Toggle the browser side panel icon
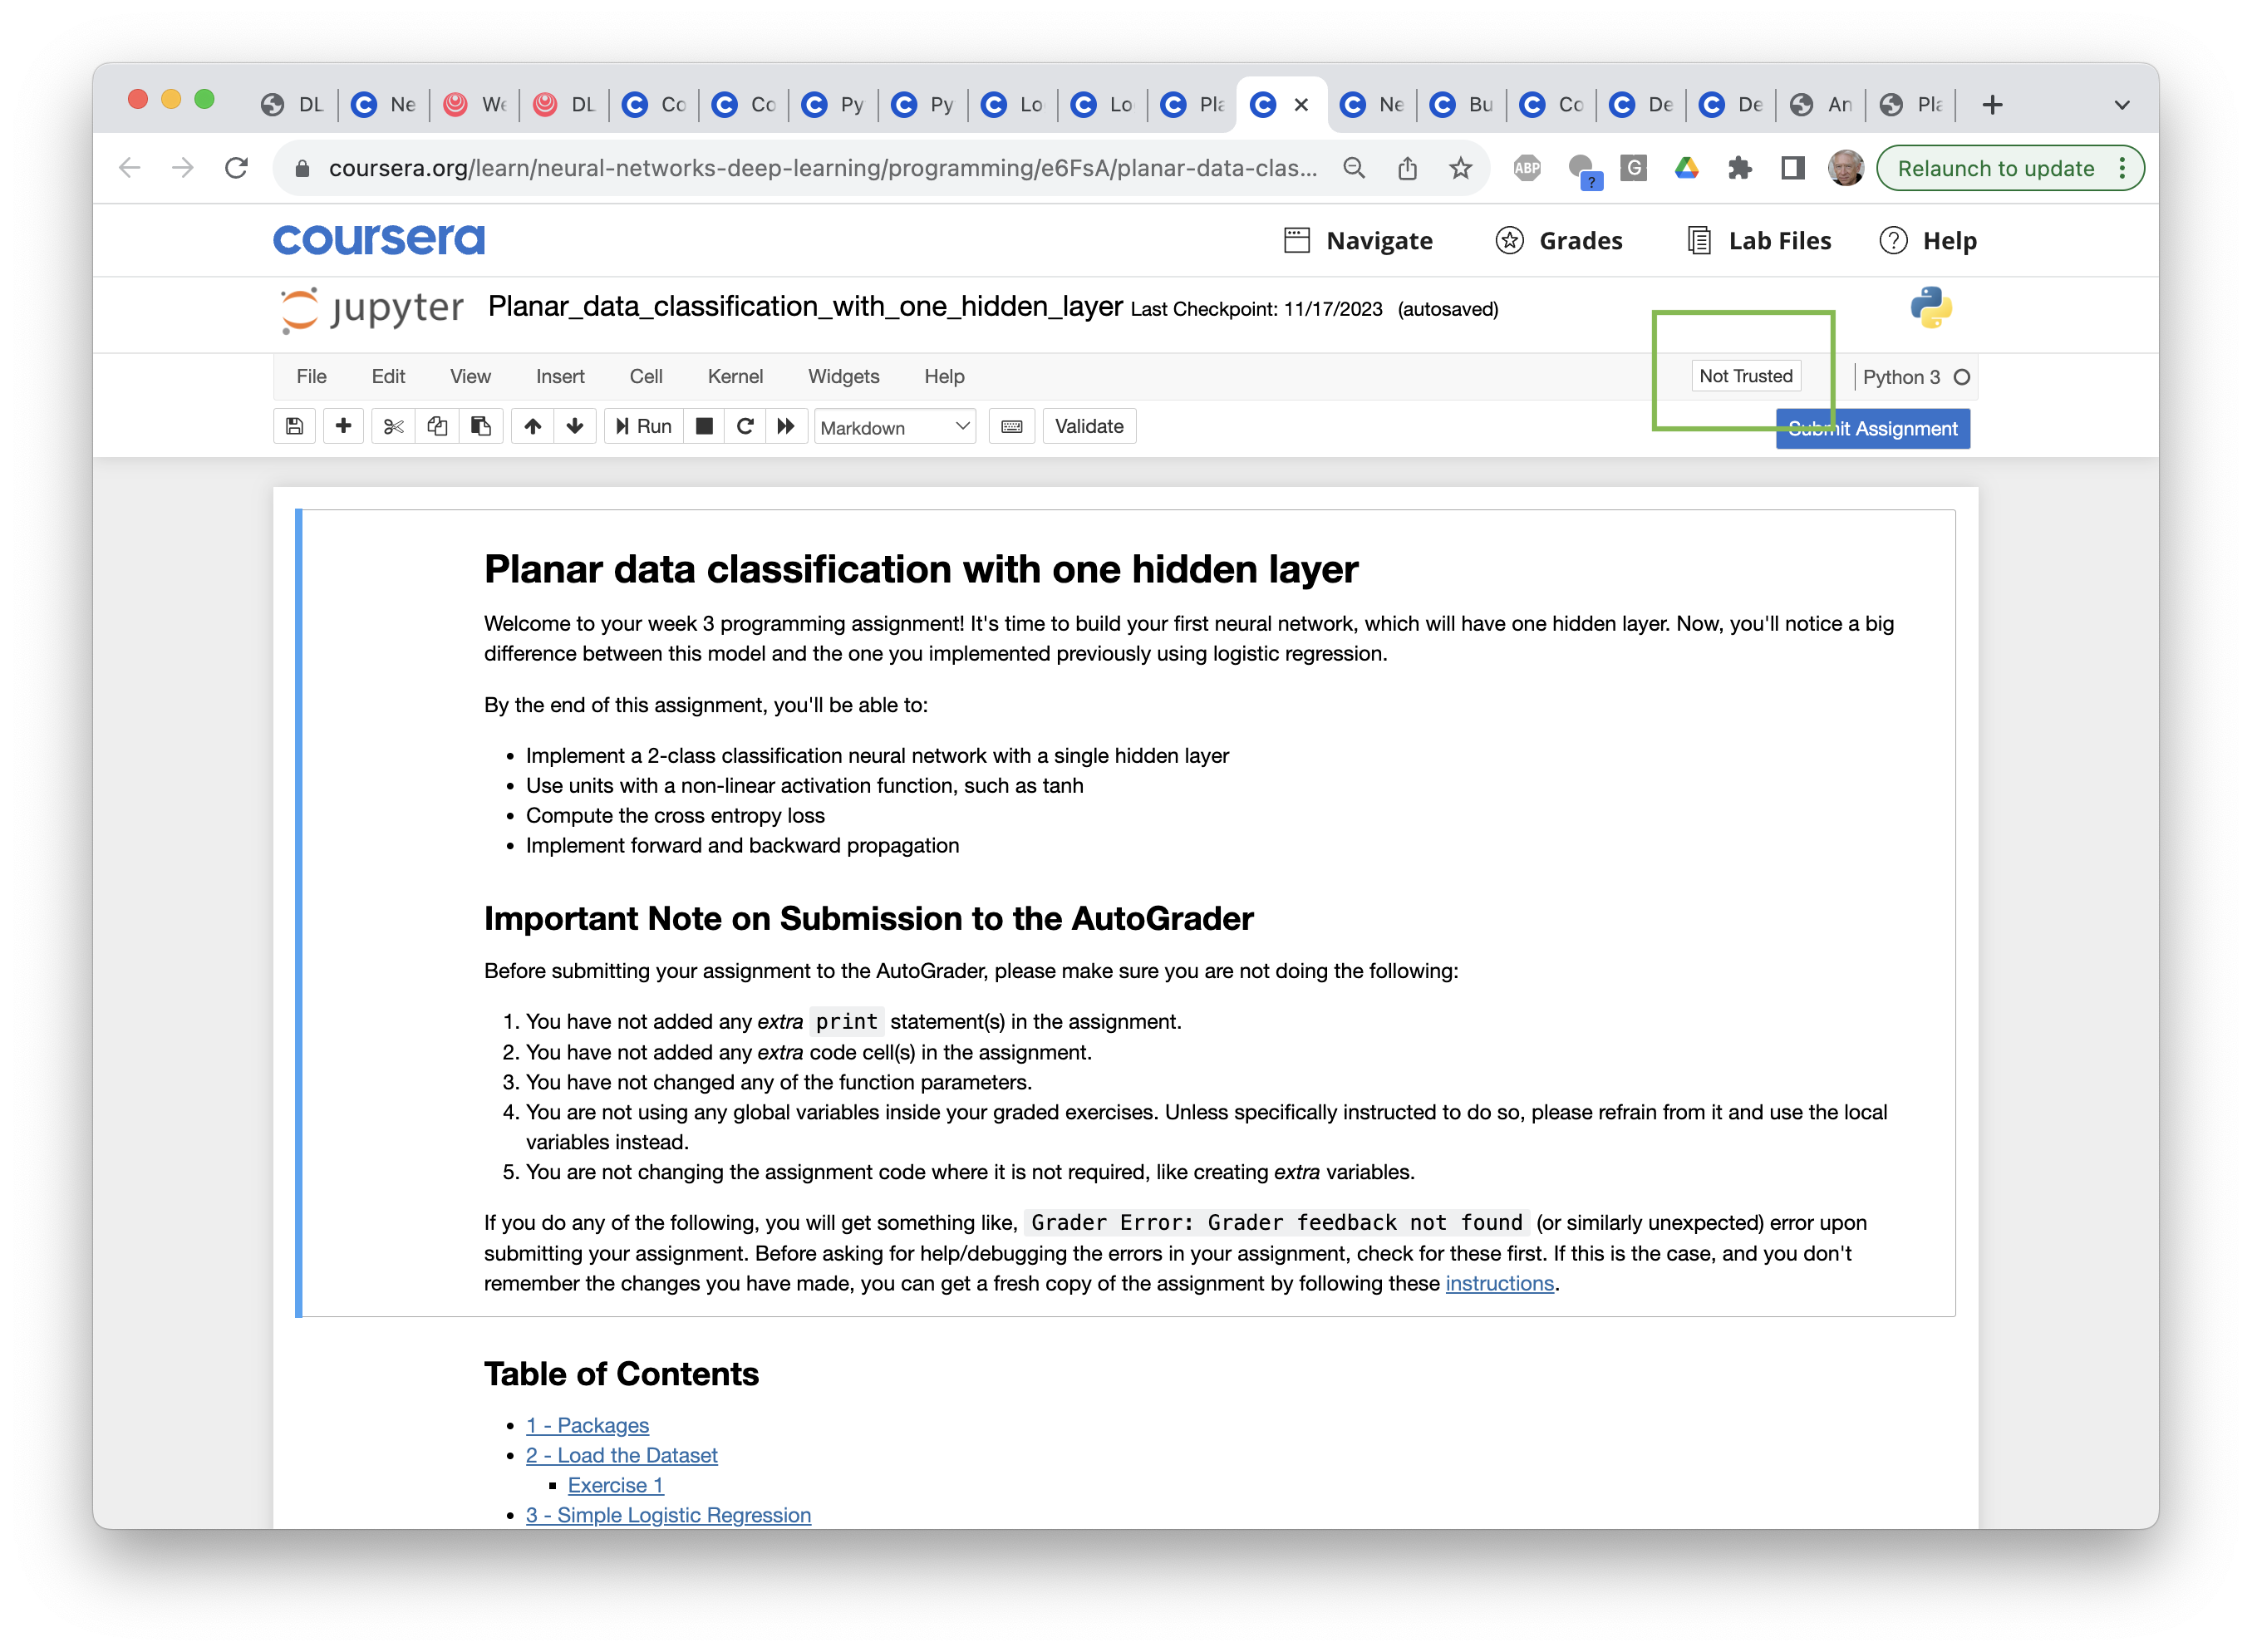This screenshot has height=1652, width=2252. 1792,168
